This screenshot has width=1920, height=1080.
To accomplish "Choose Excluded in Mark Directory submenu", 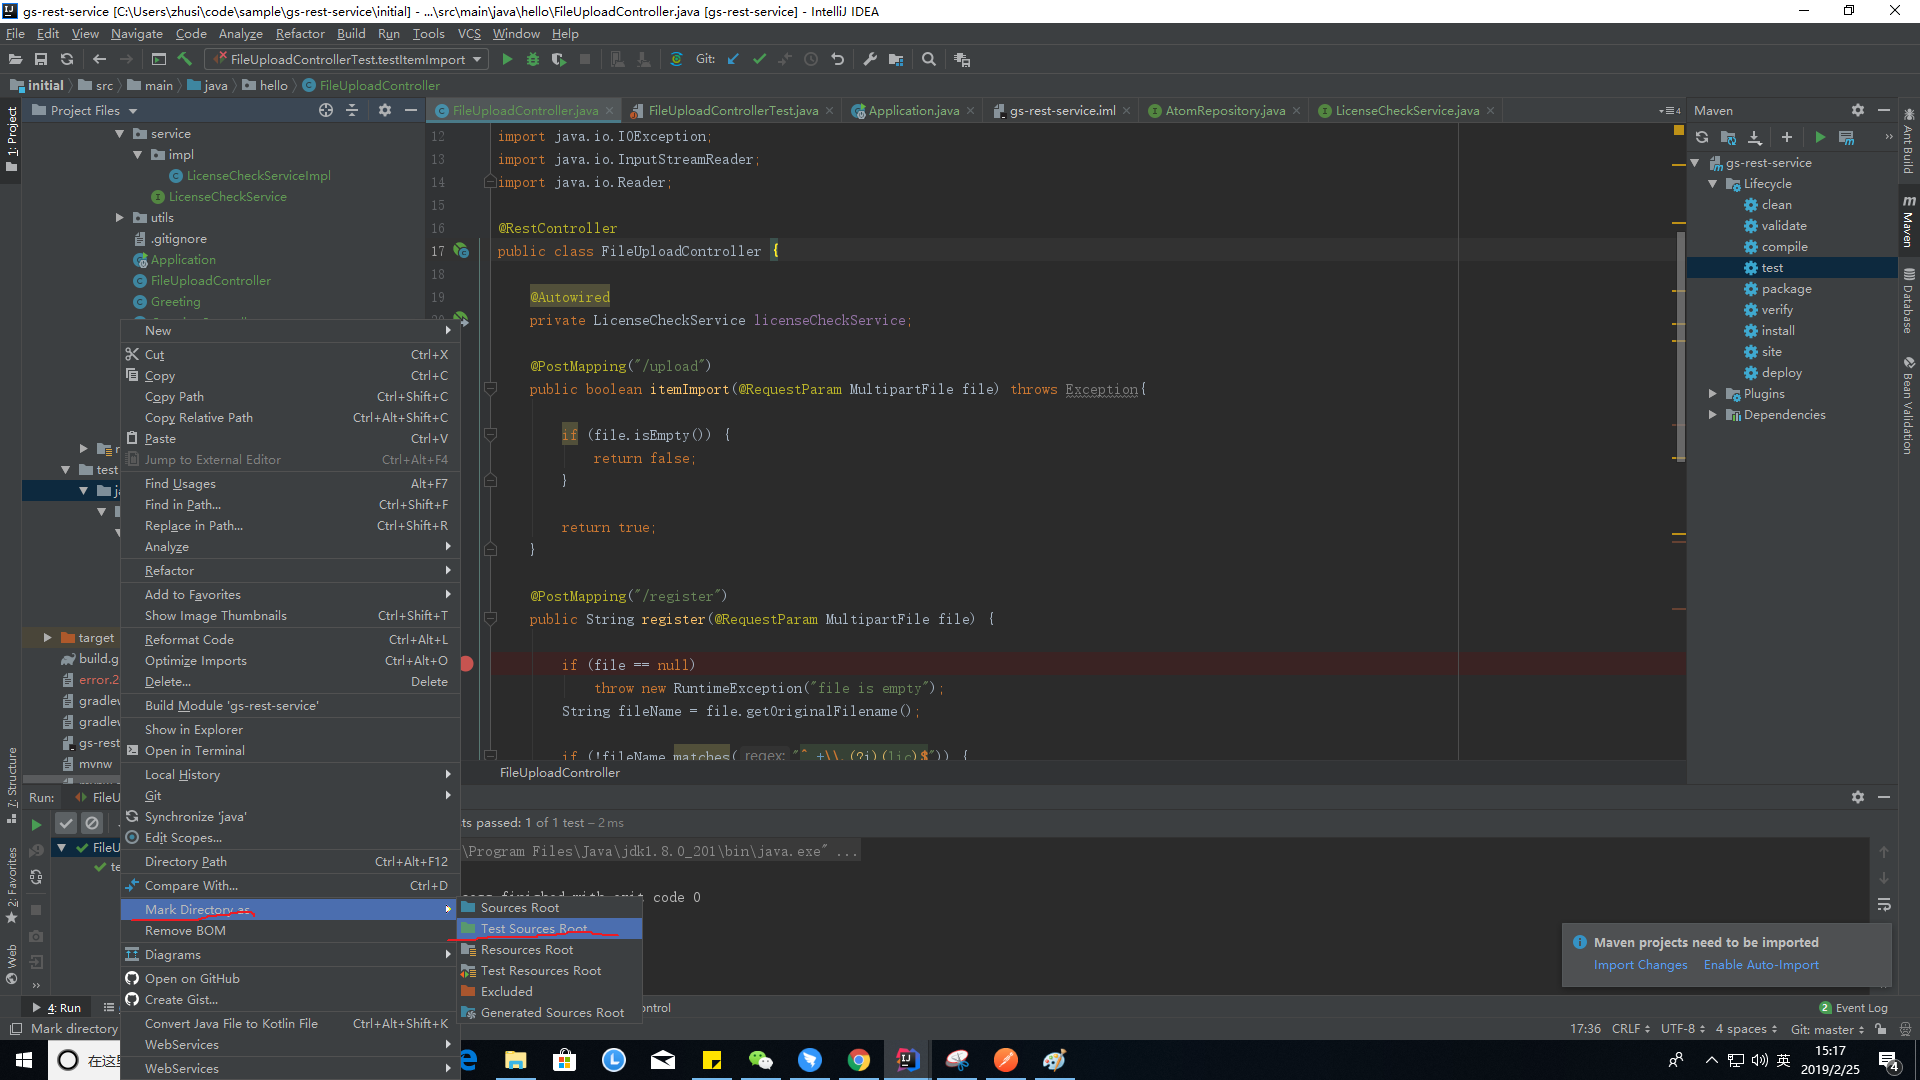I will 549,992.
